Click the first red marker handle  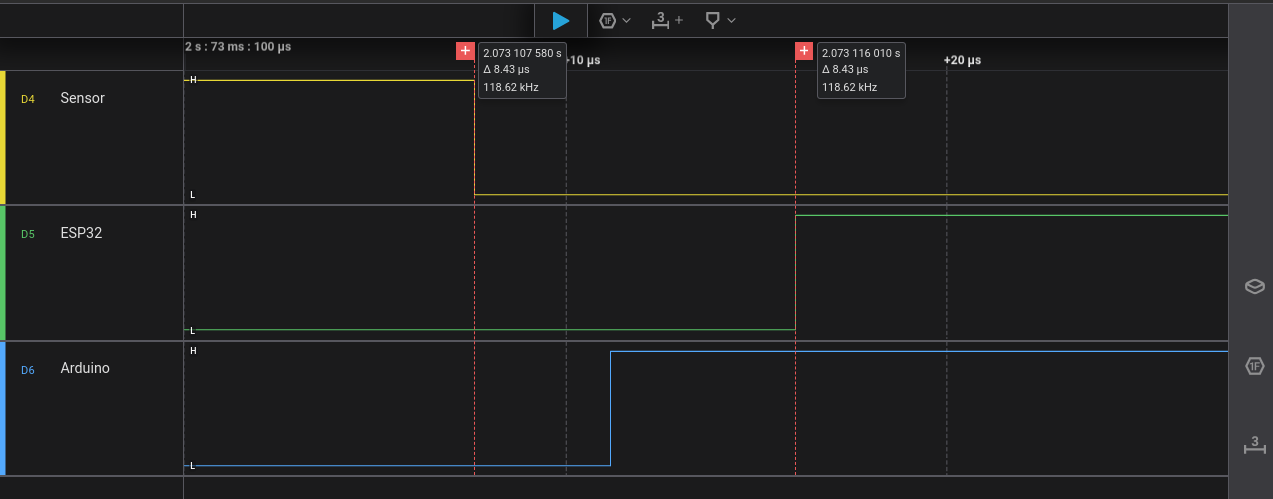click(x=465, y=51)
